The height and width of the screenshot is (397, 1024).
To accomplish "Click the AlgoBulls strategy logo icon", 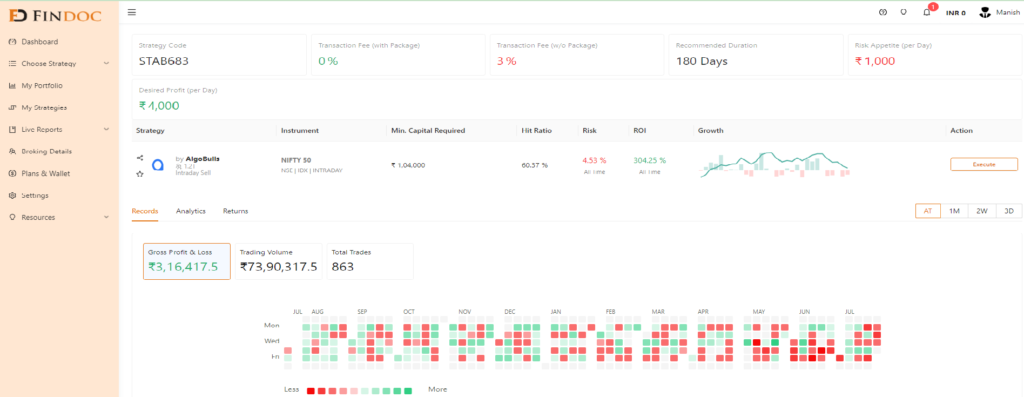I will 158,165.
